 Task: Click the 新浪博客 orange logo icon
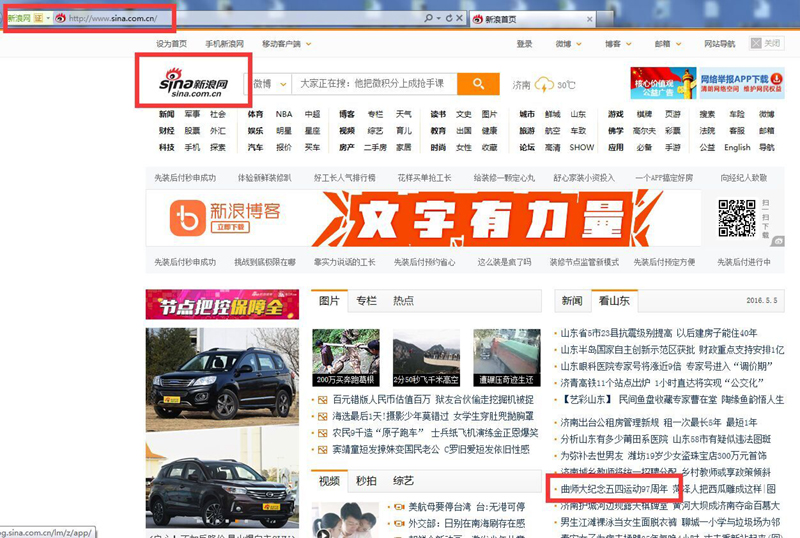[x=187, y=217]
